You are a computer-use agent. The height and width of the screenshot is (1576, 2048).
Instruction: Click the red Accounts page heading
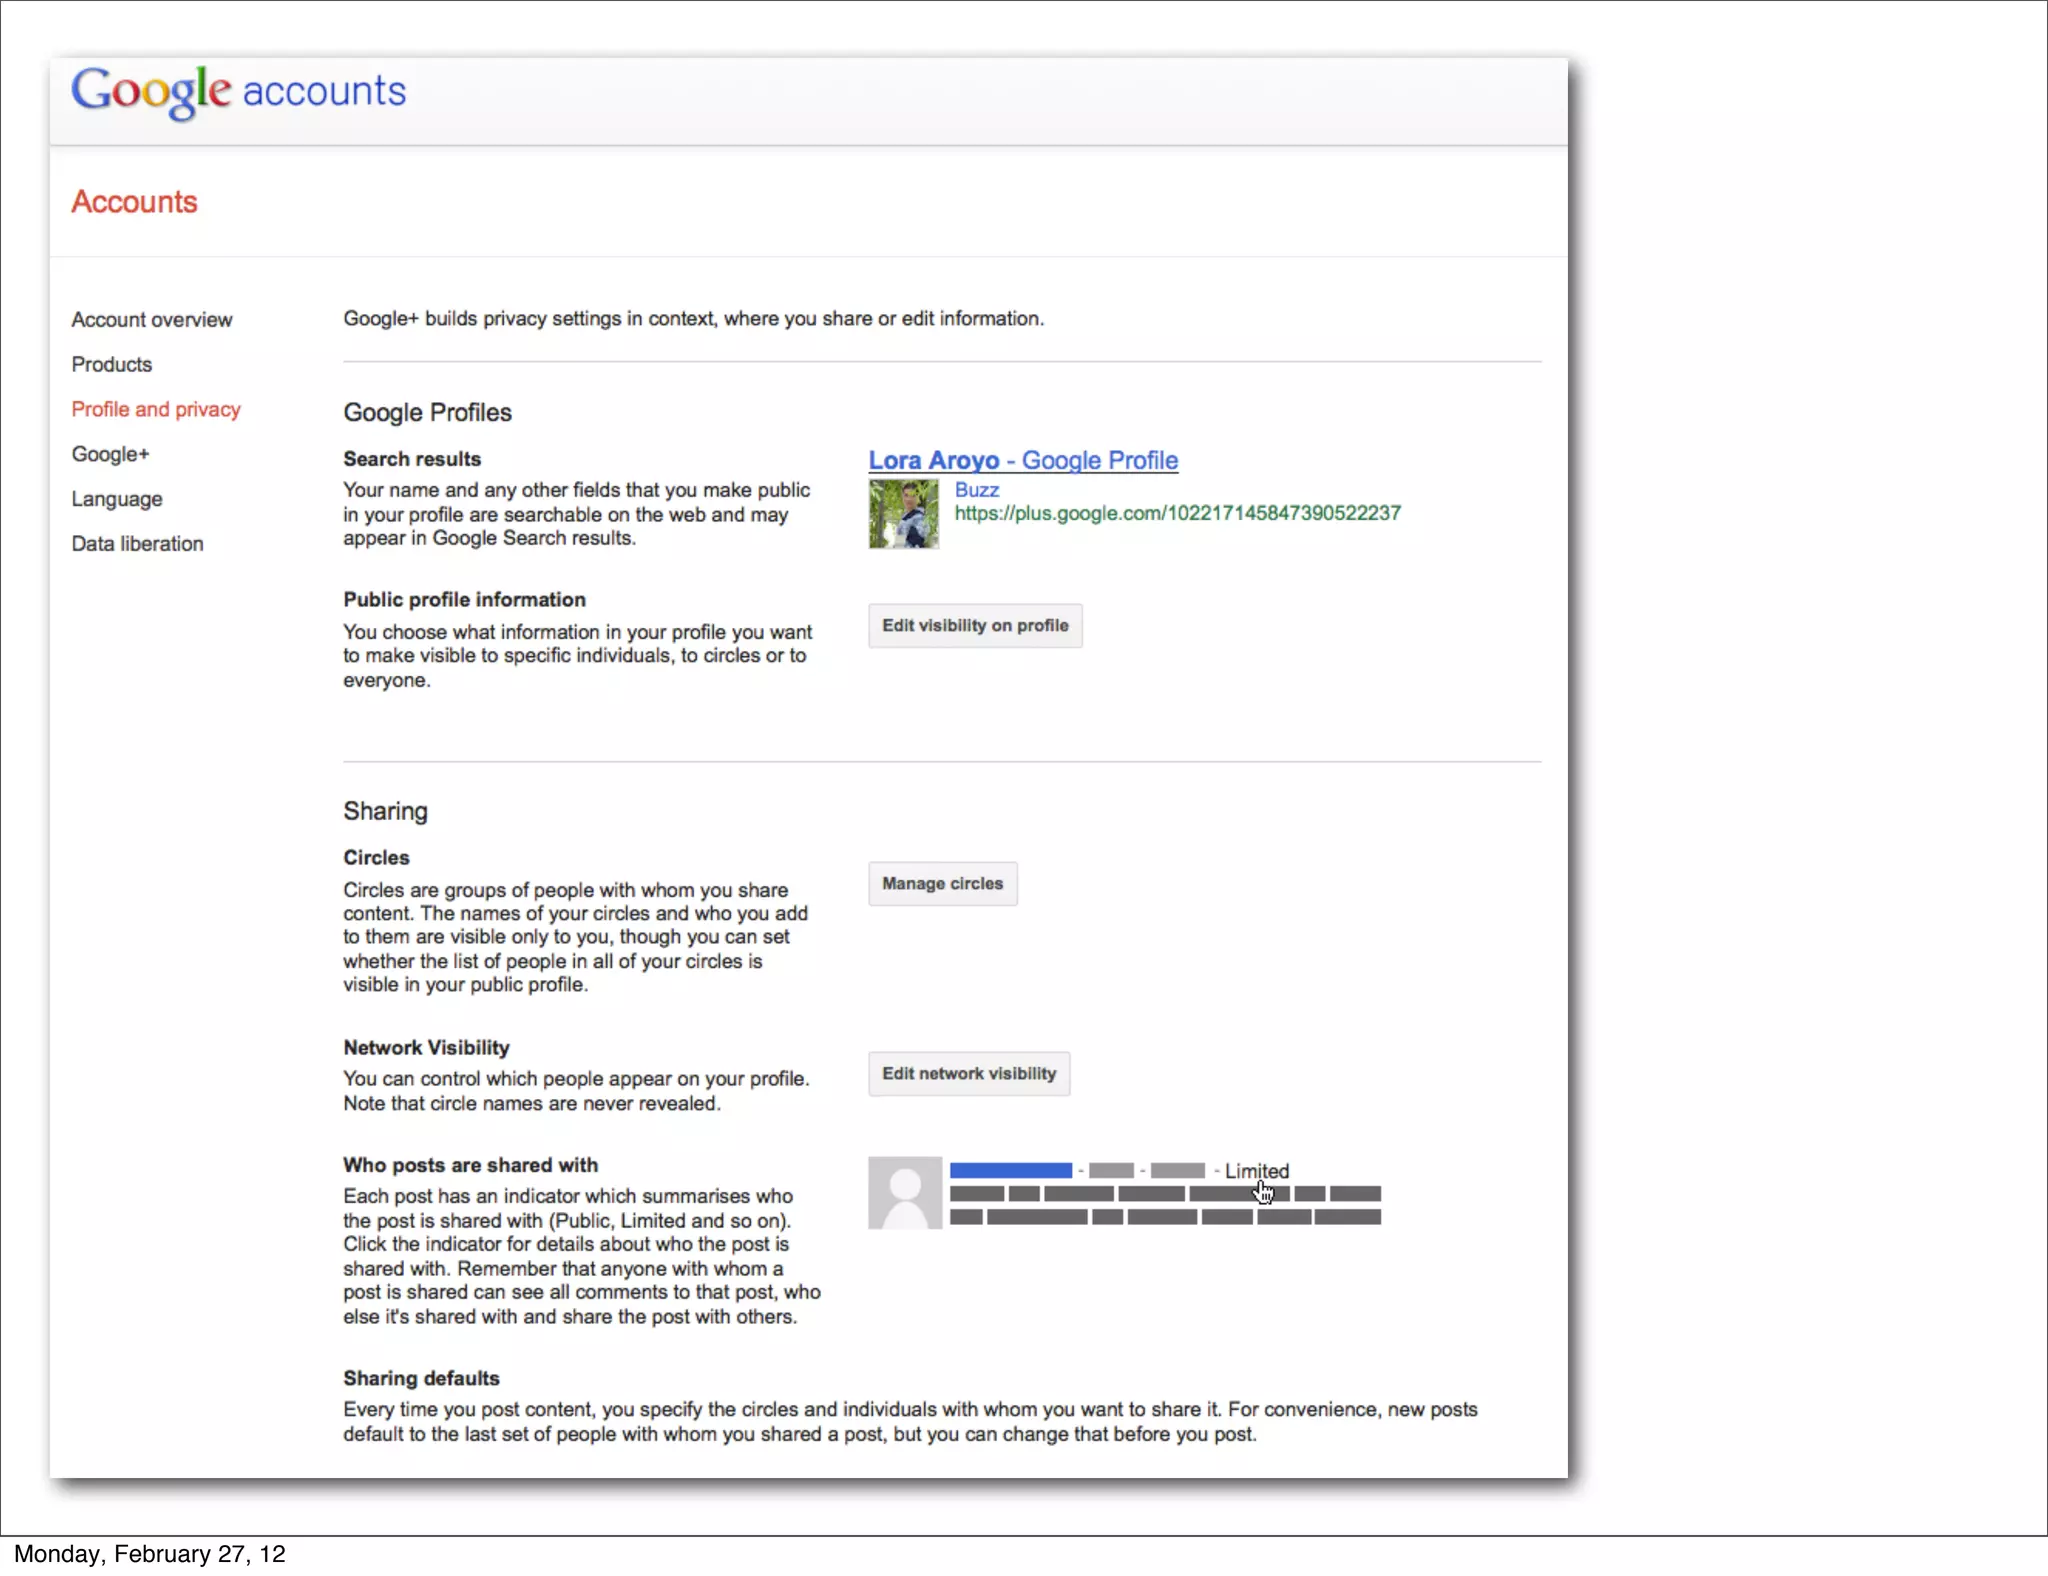pos(134,202)
